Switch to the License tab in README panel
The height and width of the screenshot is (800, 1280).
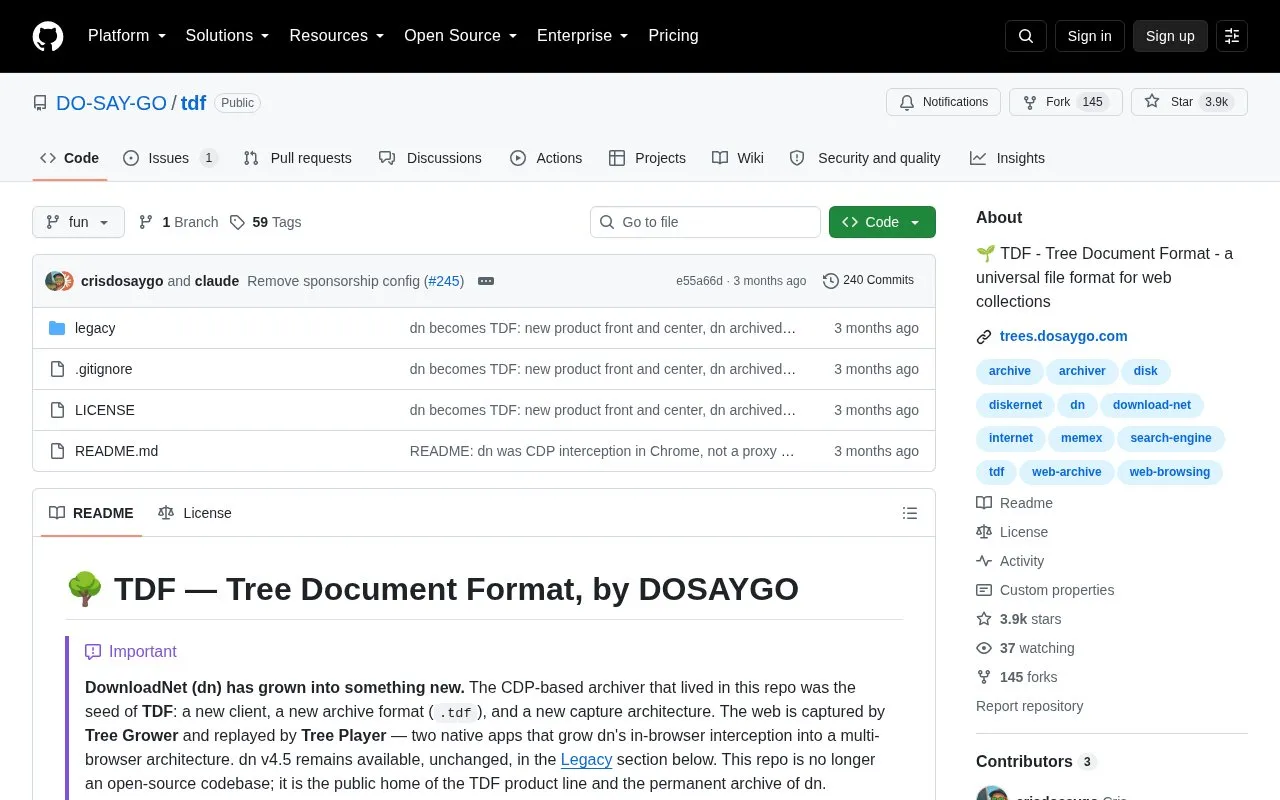coord(195,513)
